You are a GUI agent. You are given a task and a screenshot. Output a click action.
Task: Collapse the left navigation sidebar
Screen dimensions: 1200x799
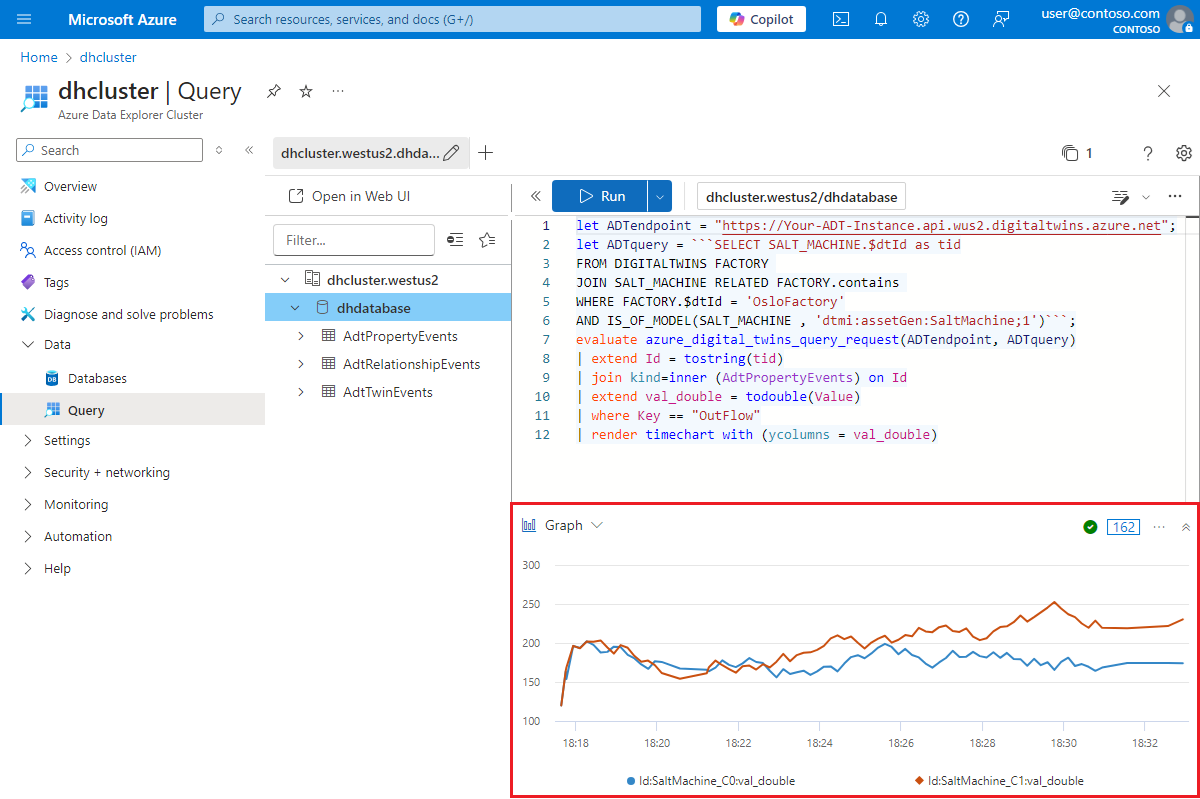249,150
